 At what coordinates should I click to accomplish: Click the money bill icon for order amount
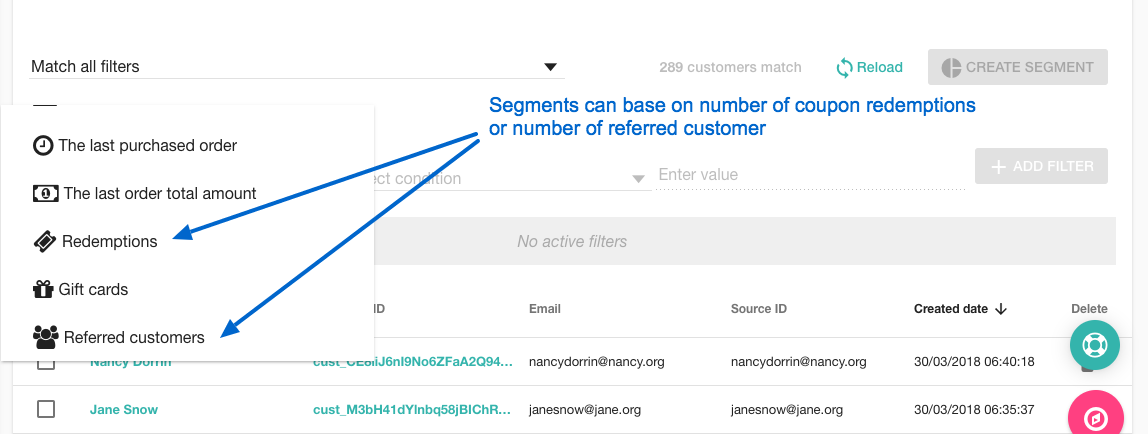(45, 194)
